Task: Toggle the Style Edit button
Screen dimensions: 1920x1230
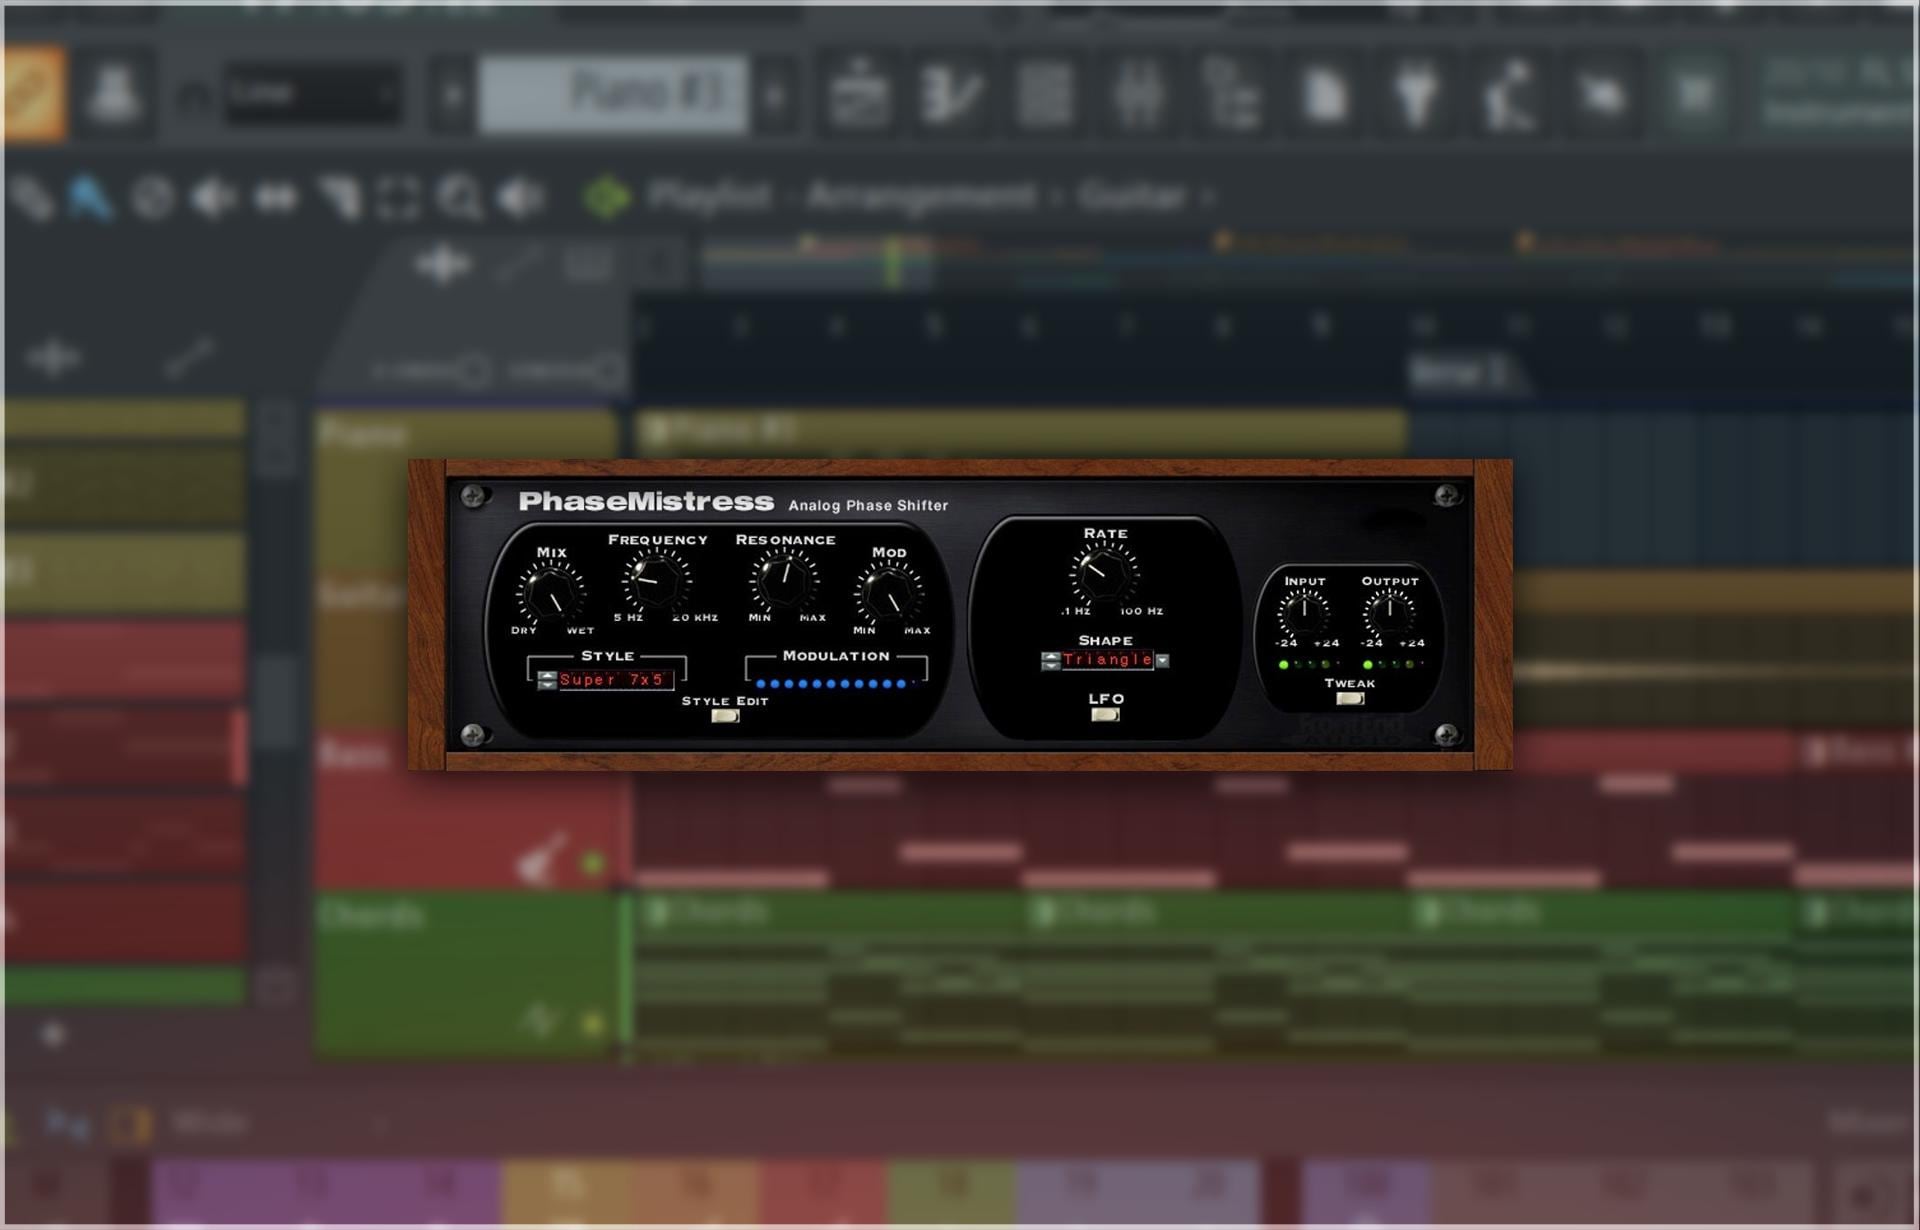Action: (x=725, y=716)
